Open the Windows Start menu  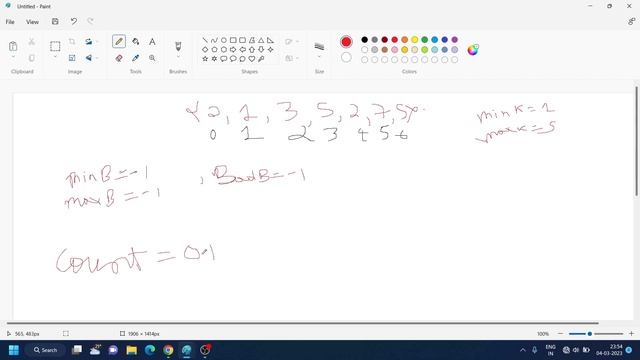coord(13,350)
